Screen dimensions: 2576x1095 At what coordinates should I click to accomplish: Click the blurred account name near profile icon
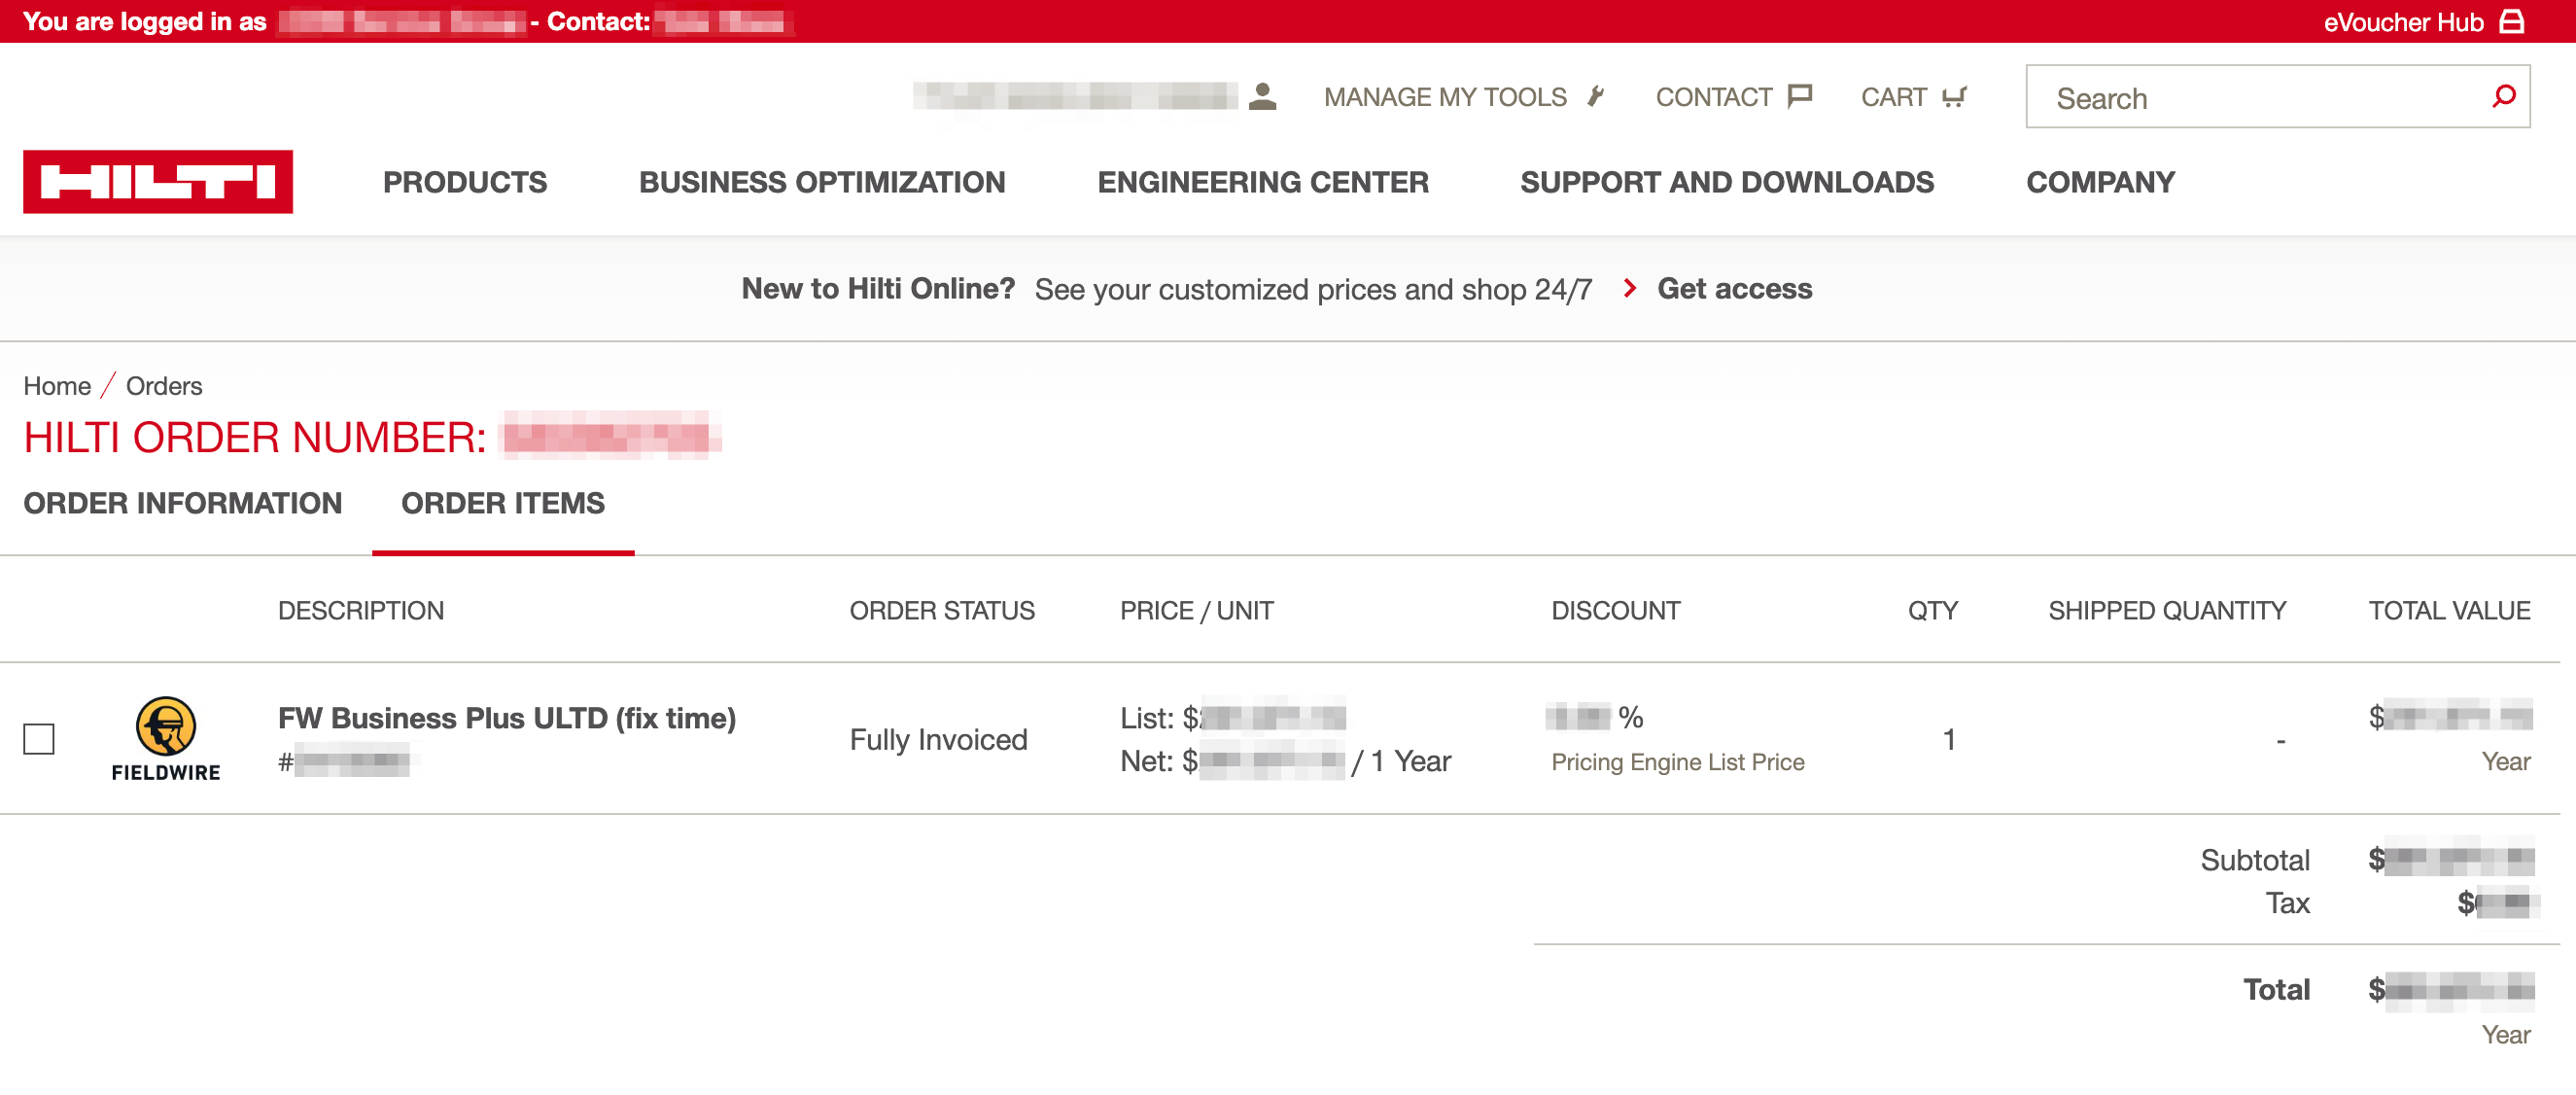coord(1075,96)
